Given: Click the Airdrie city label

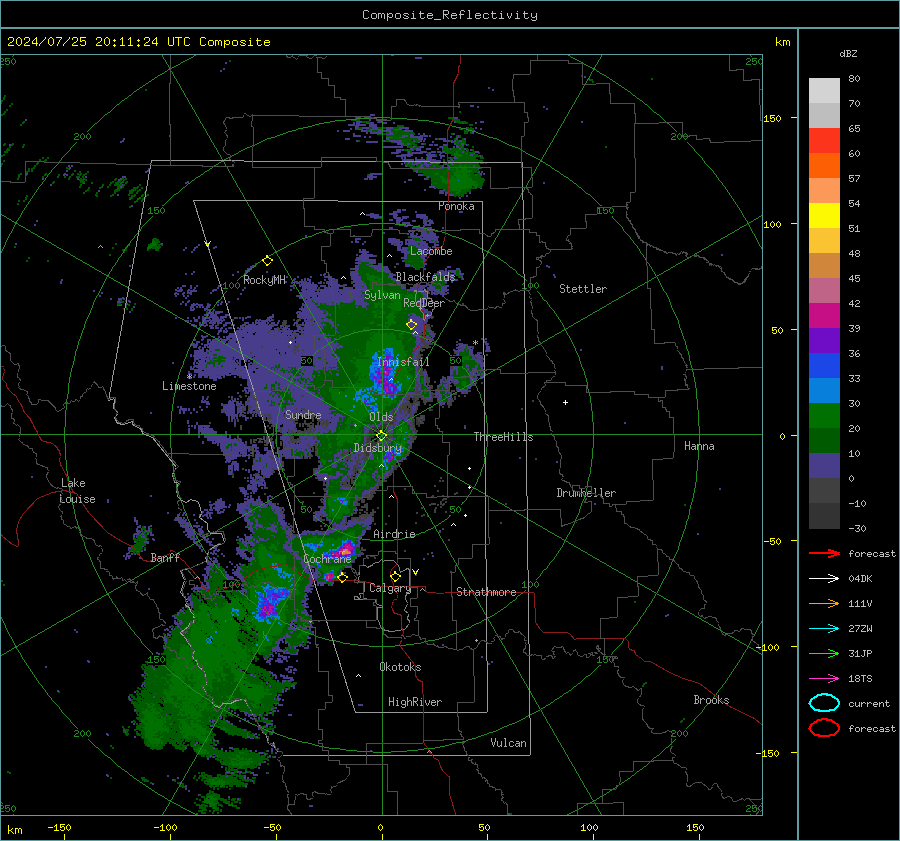Looking at the screenshot, I should (394, 534).
